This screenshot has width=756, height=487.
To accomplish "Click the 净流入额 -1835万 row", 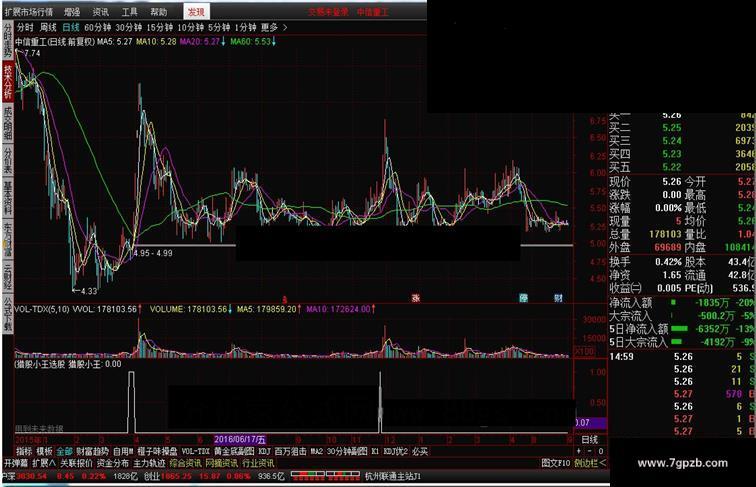I will coord(681,303).
